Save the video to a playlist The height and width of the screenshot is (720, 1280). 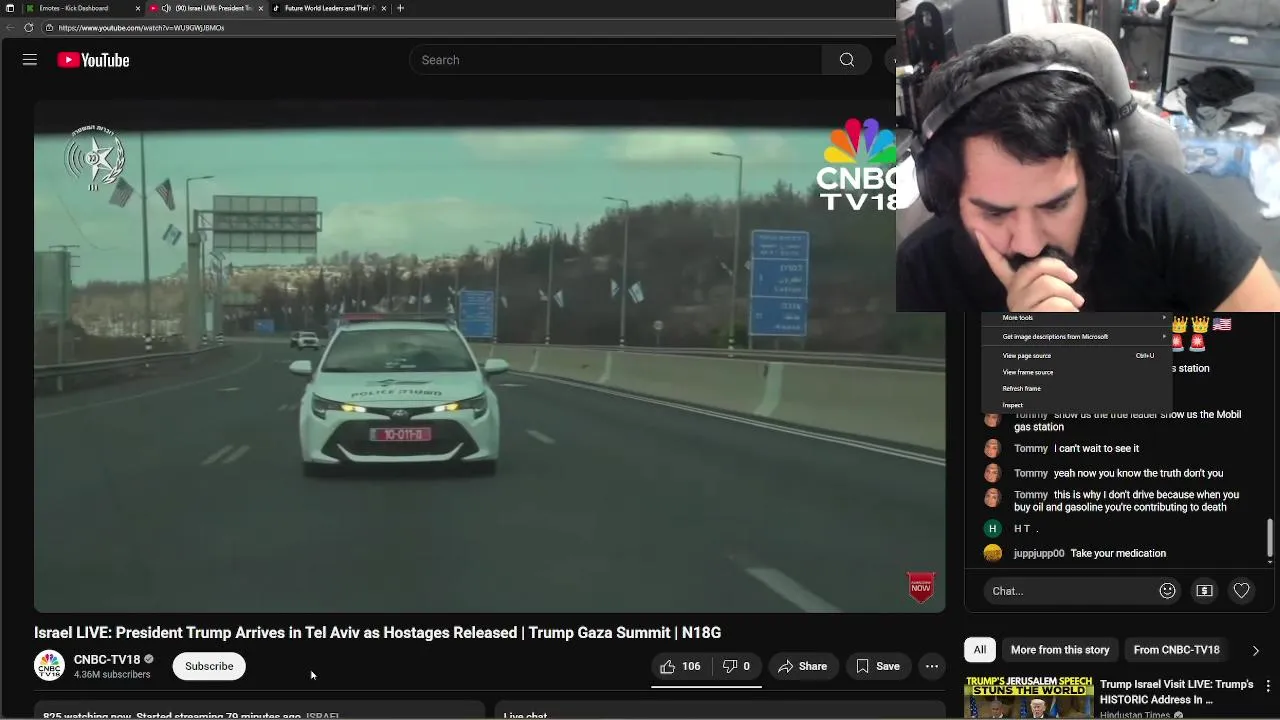(877, 666)
